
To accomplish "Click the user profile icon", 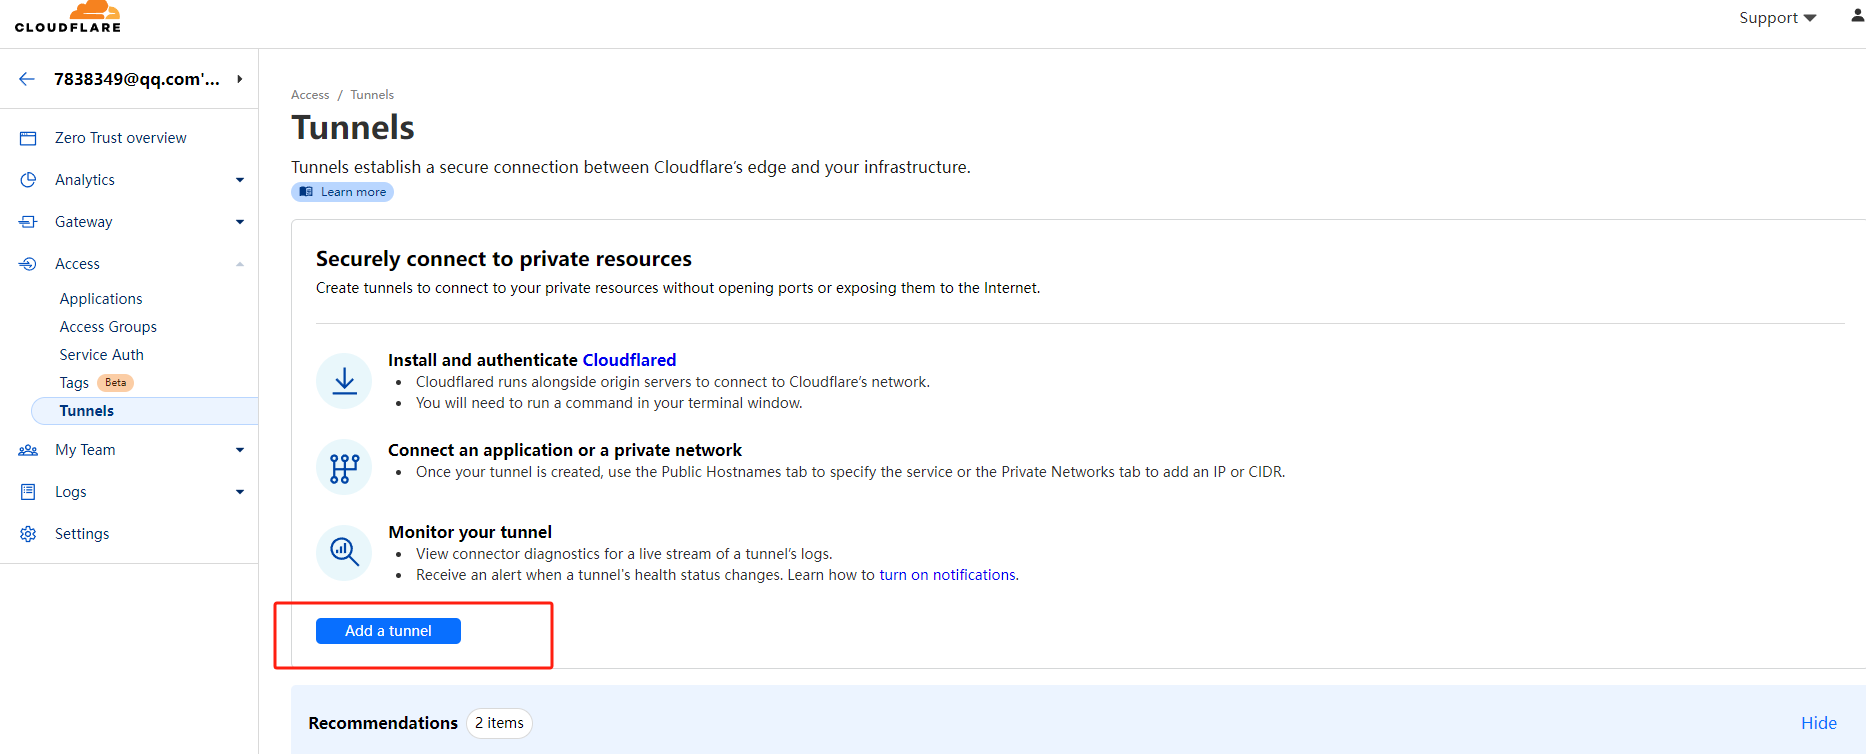I will tap(1857, 16).
